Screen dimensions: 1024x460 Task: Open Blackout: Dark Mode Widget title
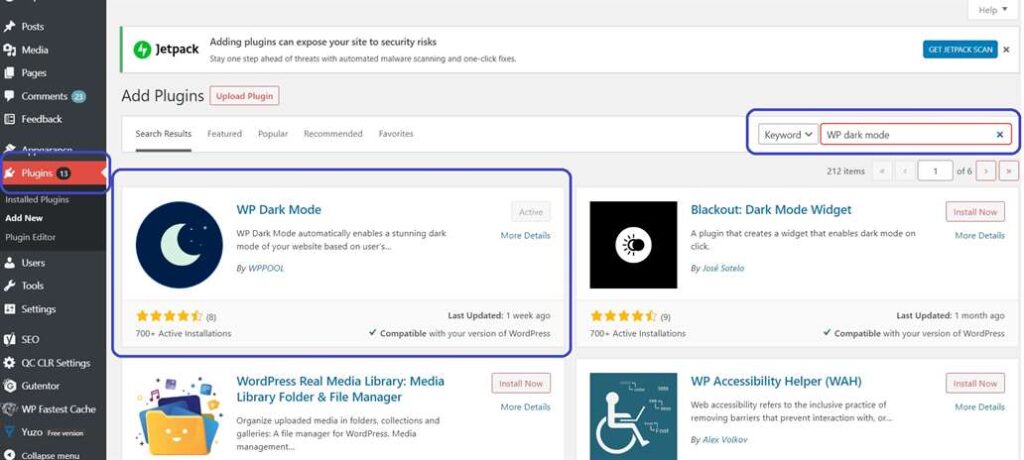tap(771, 210)
